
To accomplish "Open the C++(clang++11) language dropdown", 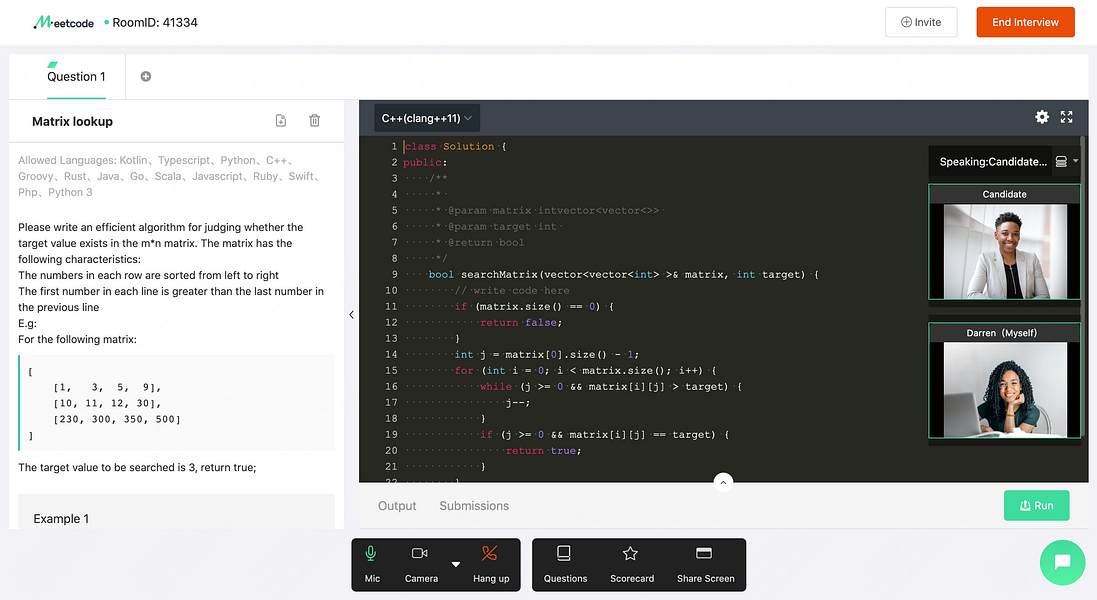I will point(426,118).
